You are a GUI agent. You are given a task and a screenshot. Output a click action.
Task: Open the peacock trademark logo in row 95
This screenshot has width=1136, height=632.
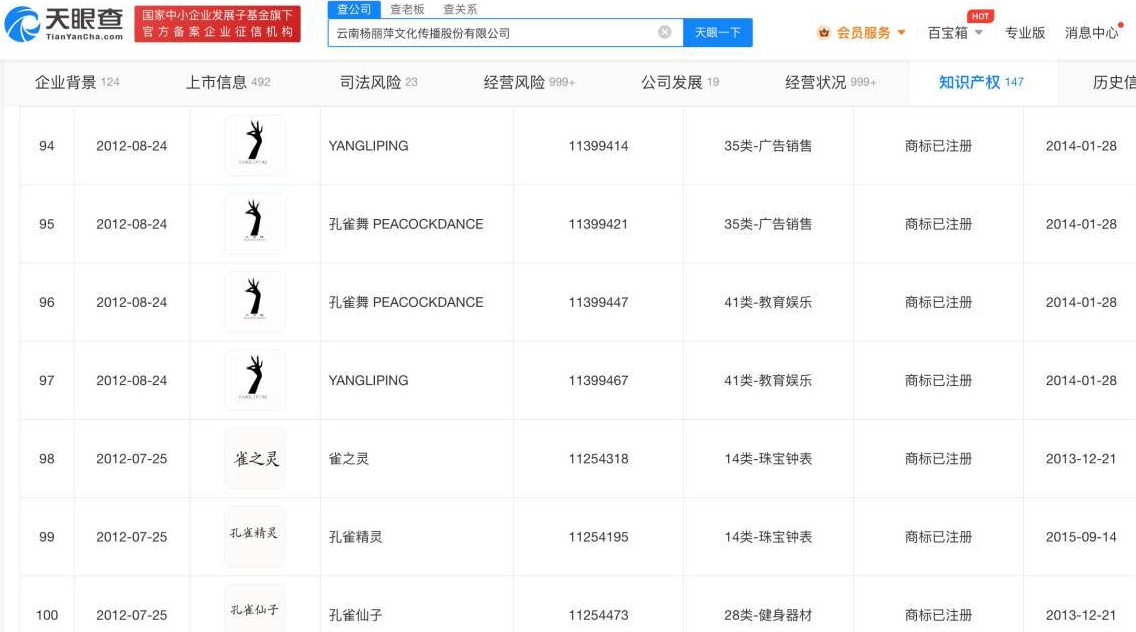tap(254, 224)
